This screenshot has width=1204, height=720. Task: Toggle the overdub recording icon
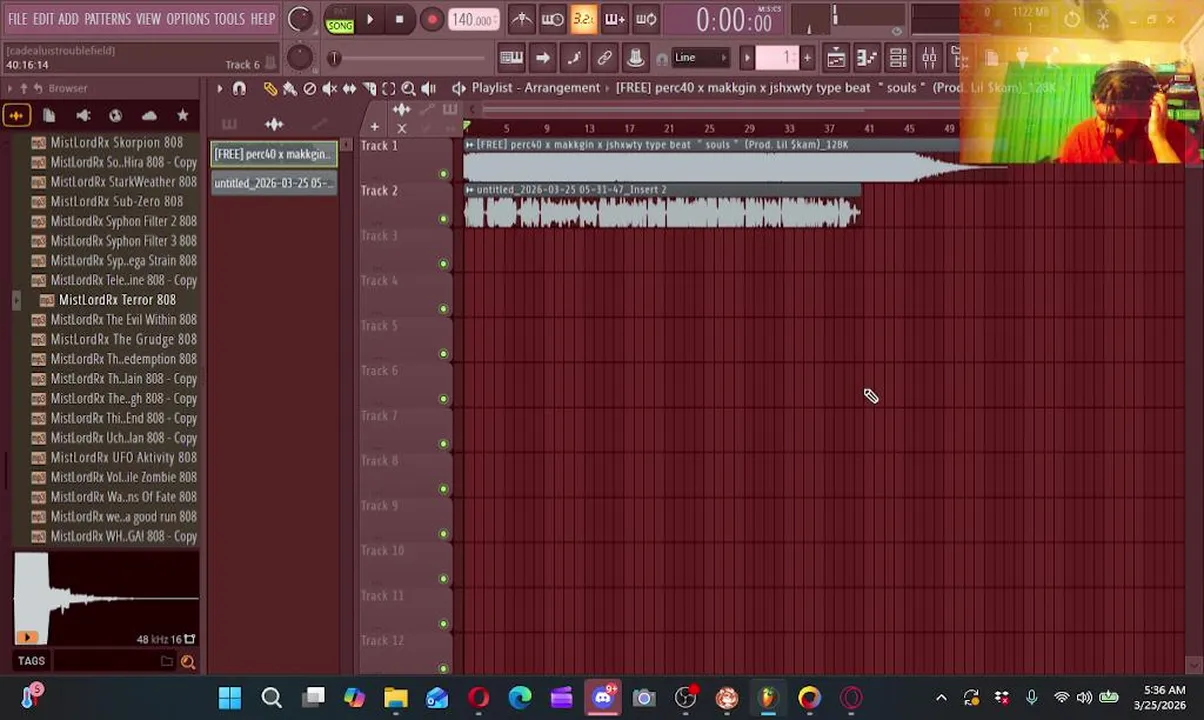614,19
